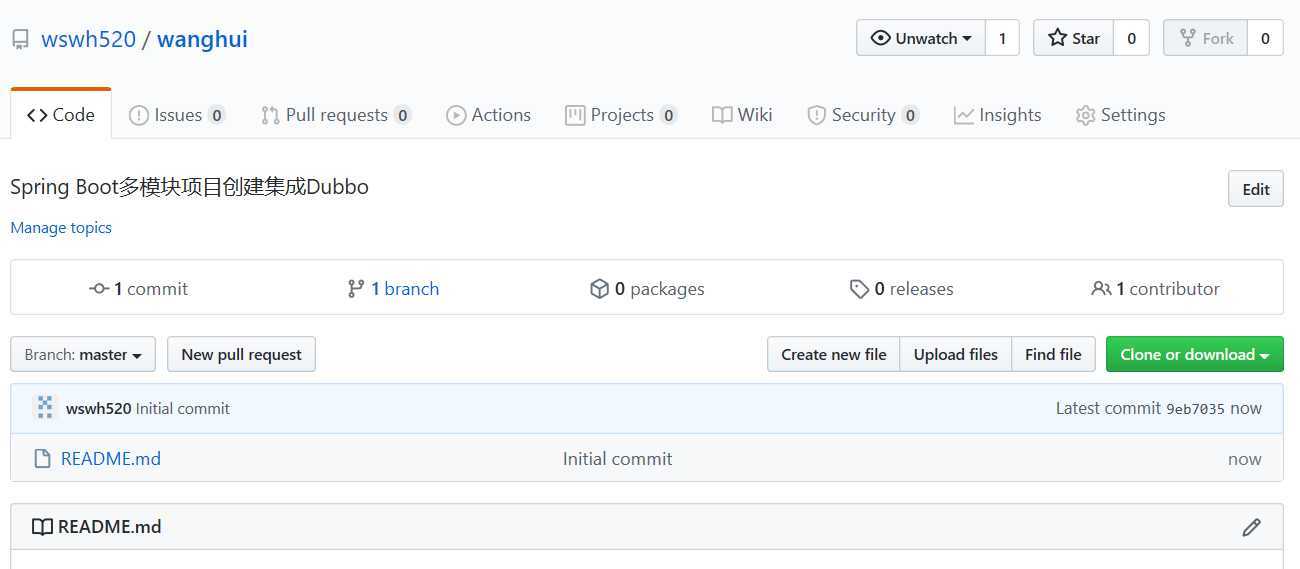Click the Unwatch eye button
Viewport: 1300px width, 569px height.
pyautogui.click(x=921, y=38)
